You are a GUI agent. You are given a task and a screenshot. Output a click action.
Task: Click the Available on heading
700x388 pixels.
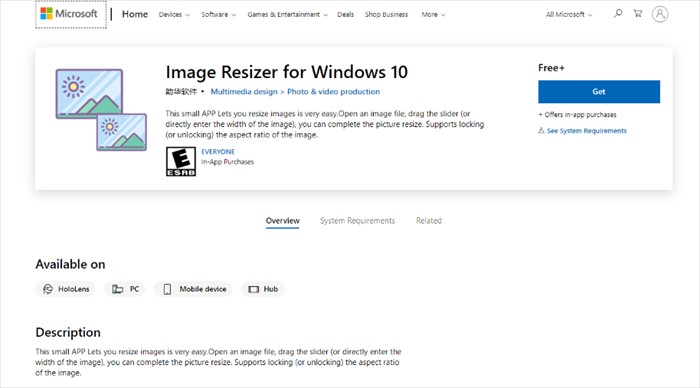[71, 264]
